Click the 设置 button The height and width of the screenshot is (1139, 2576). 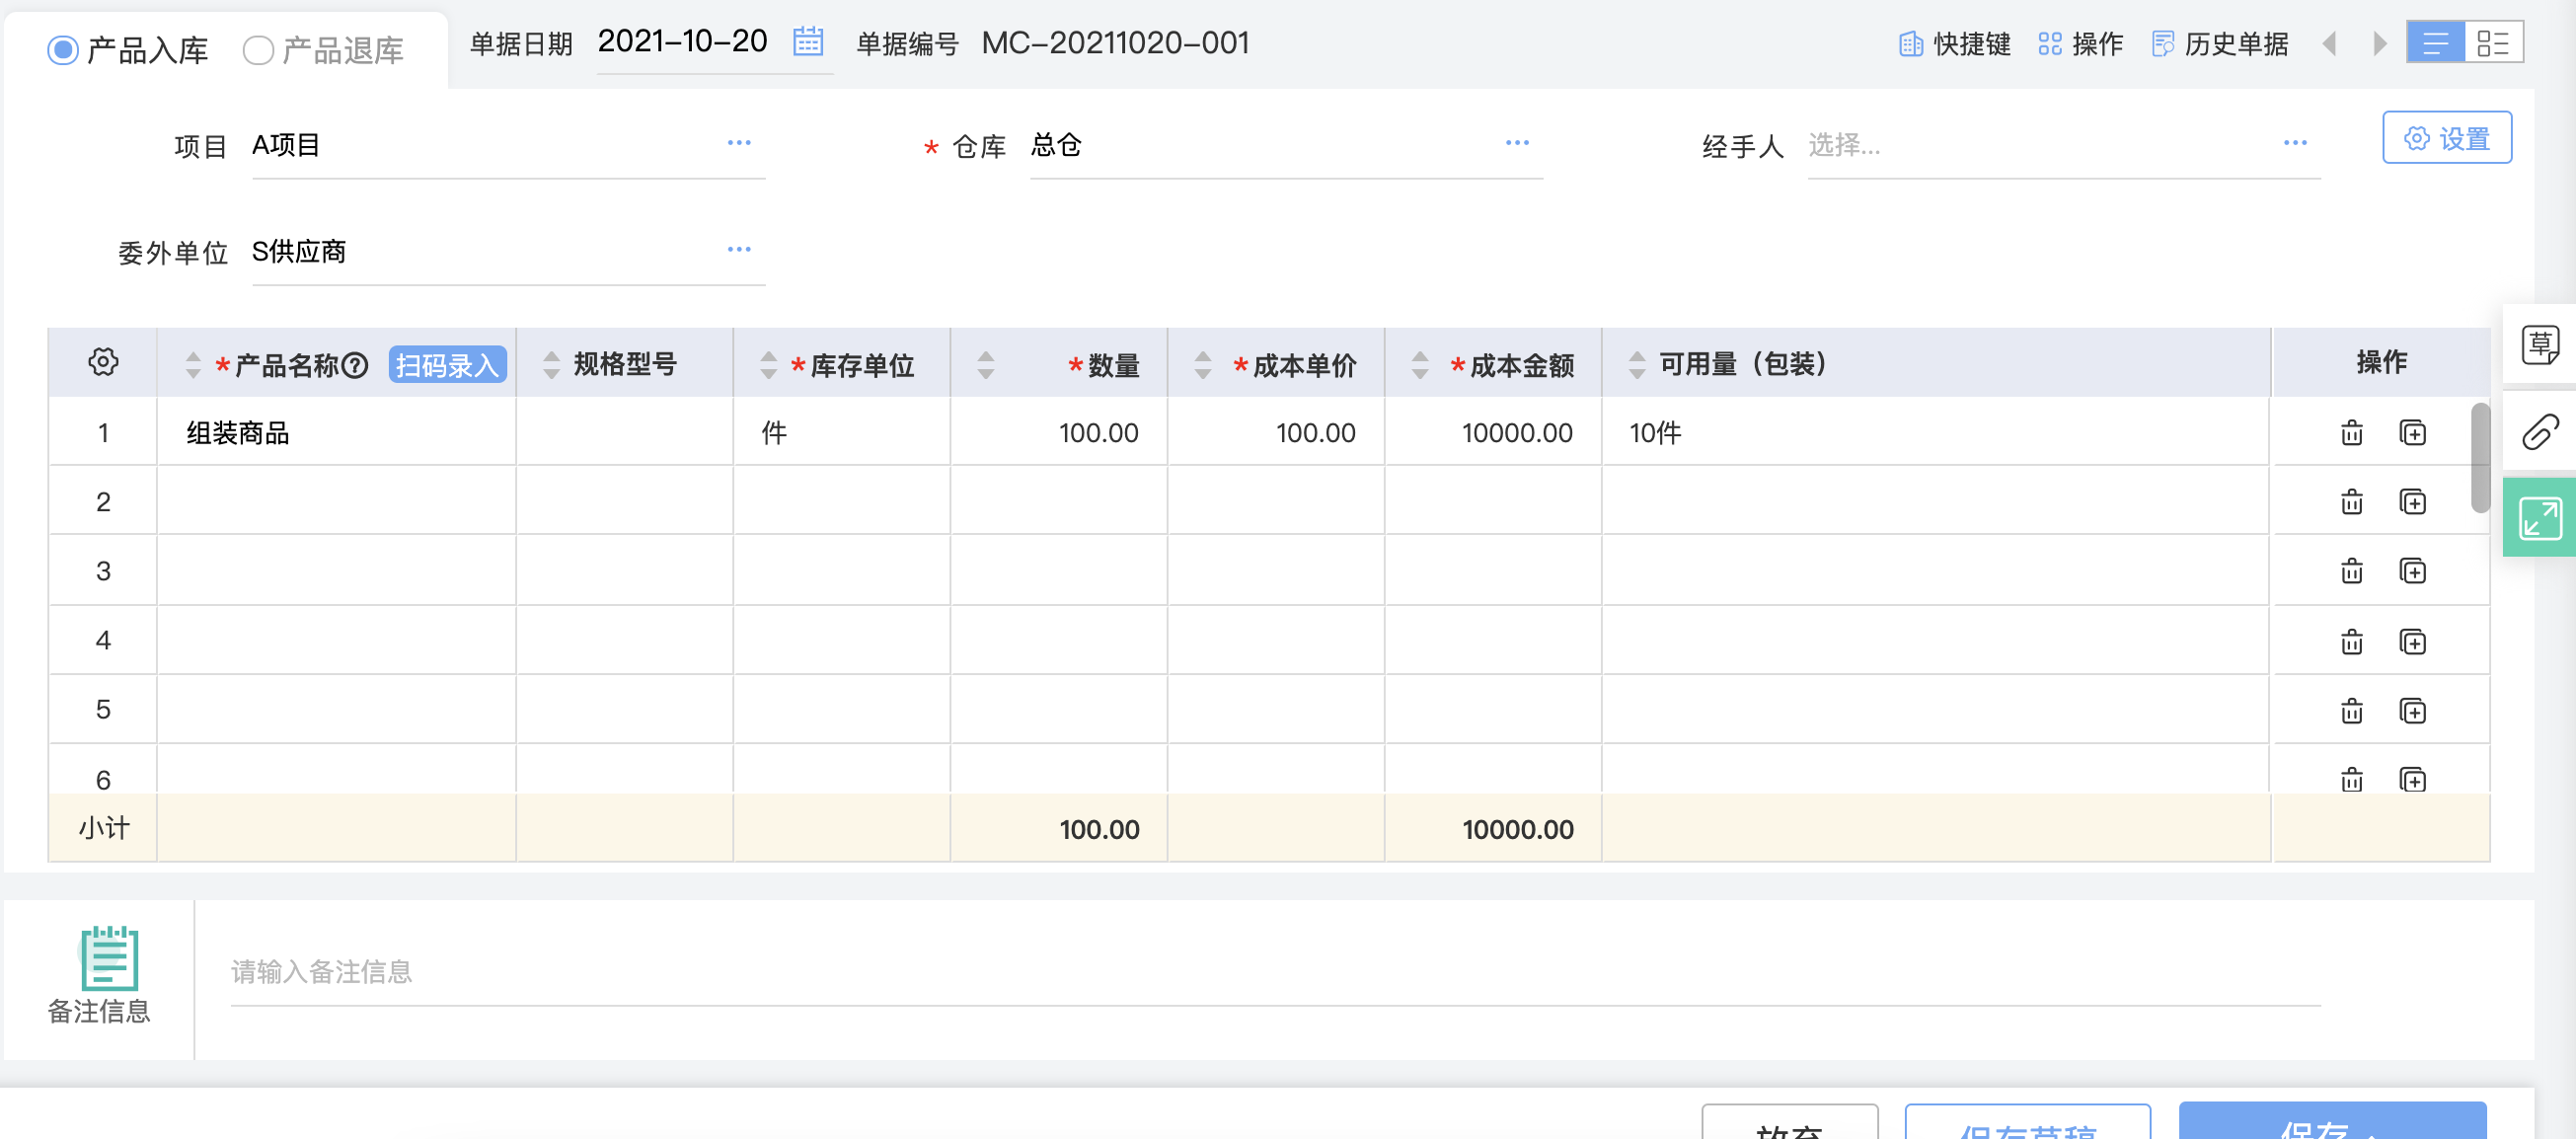point(2446,138)
